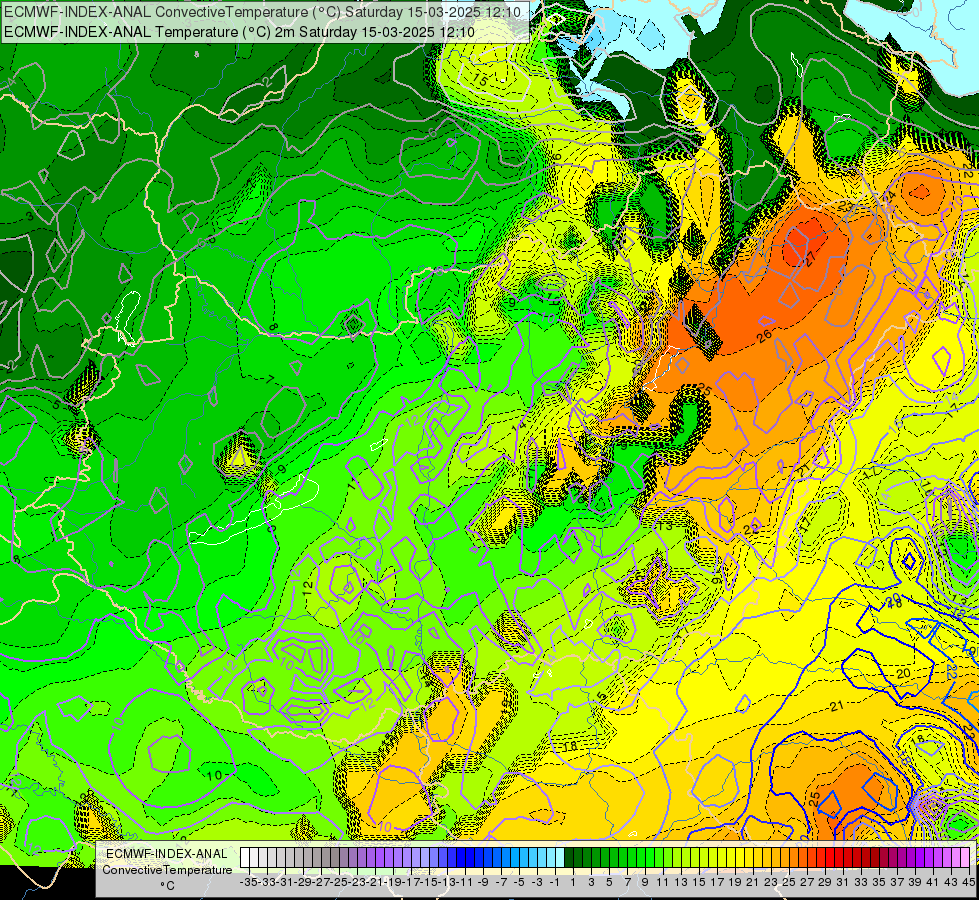Click the Temperature 2m title line

(239, 32)
